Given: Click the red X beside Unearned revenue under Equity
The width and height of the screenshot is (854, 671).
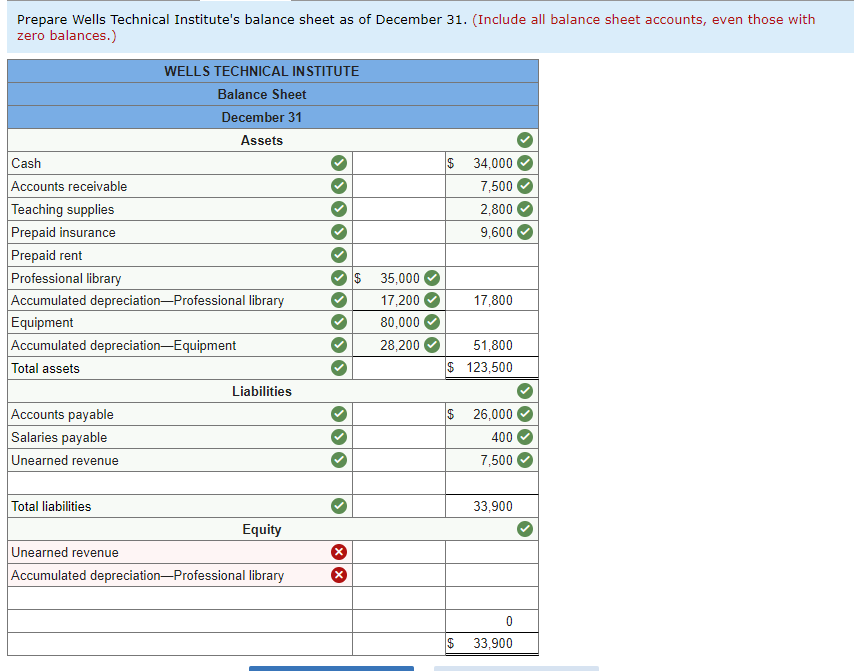Looking at the screenshot, I should pos(338,552).
